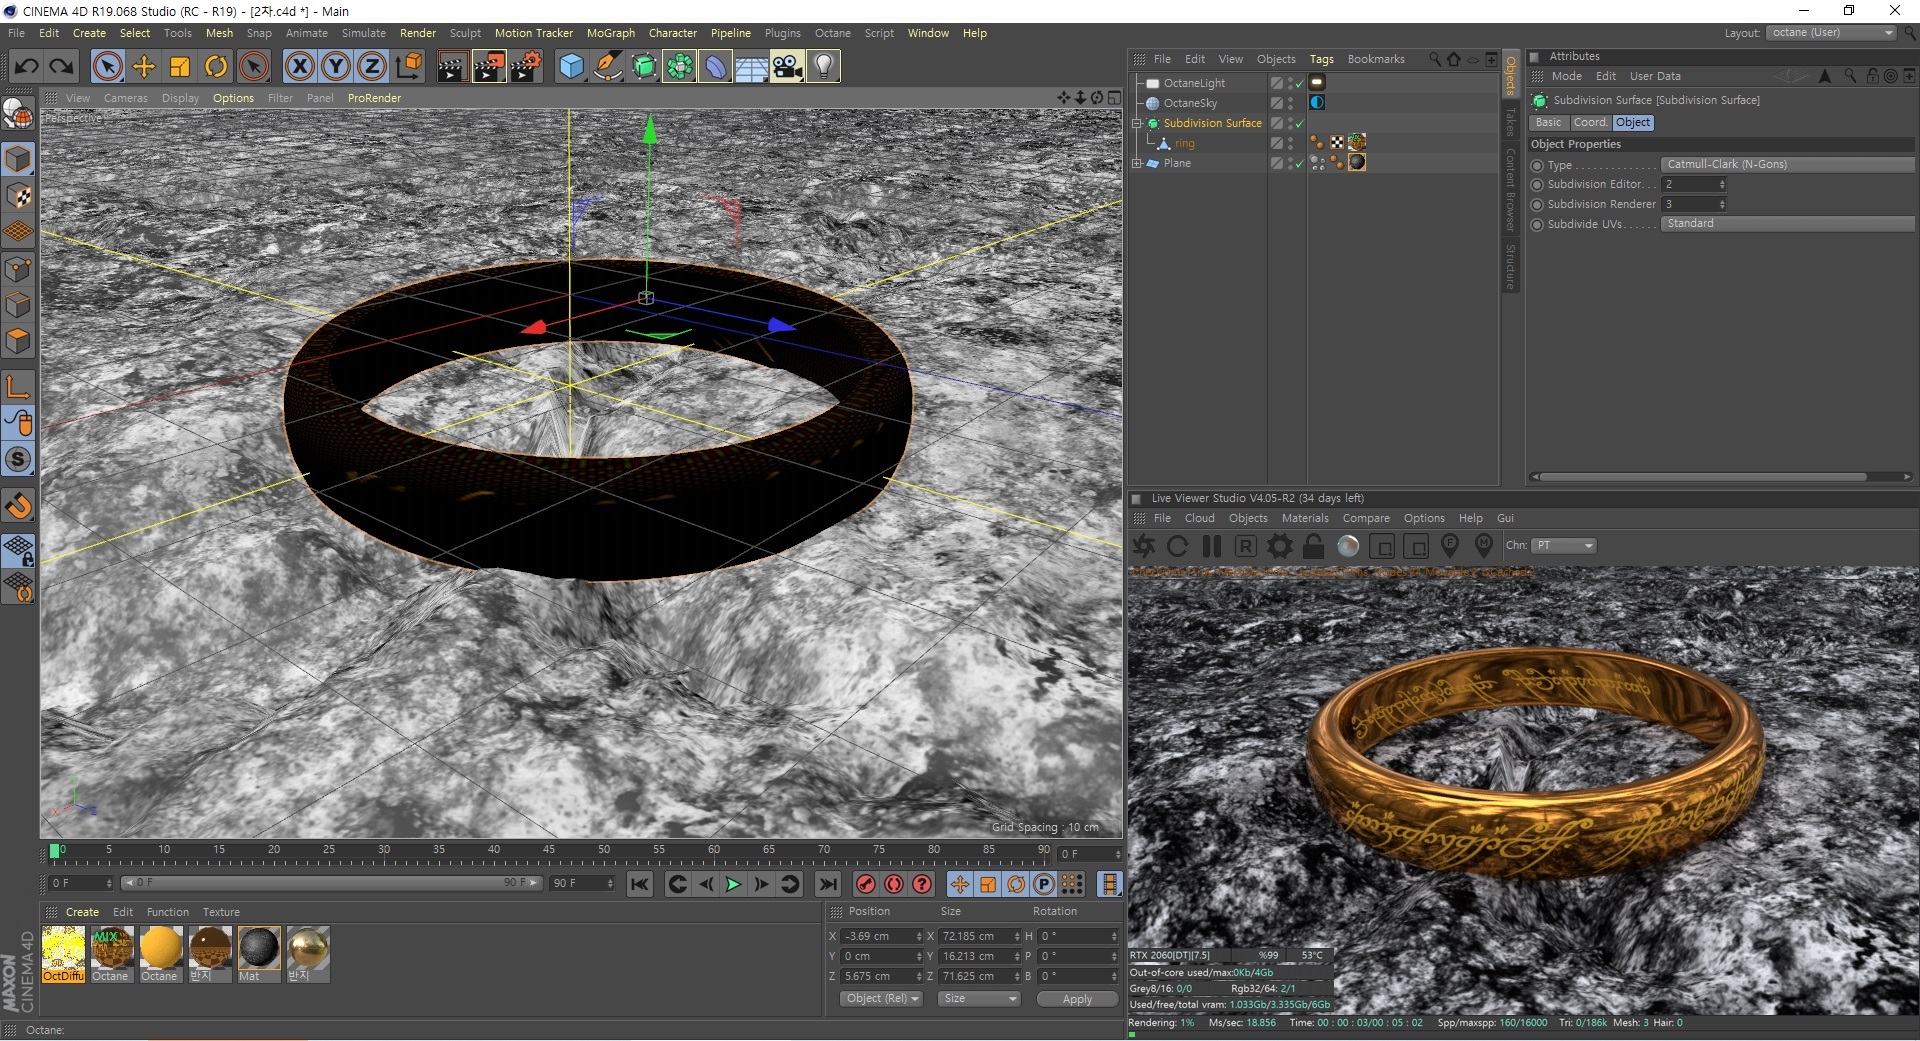This screenshot has width=1920, height=1041.
Task: Add a Cube primitive object
Action: [571, 67]
